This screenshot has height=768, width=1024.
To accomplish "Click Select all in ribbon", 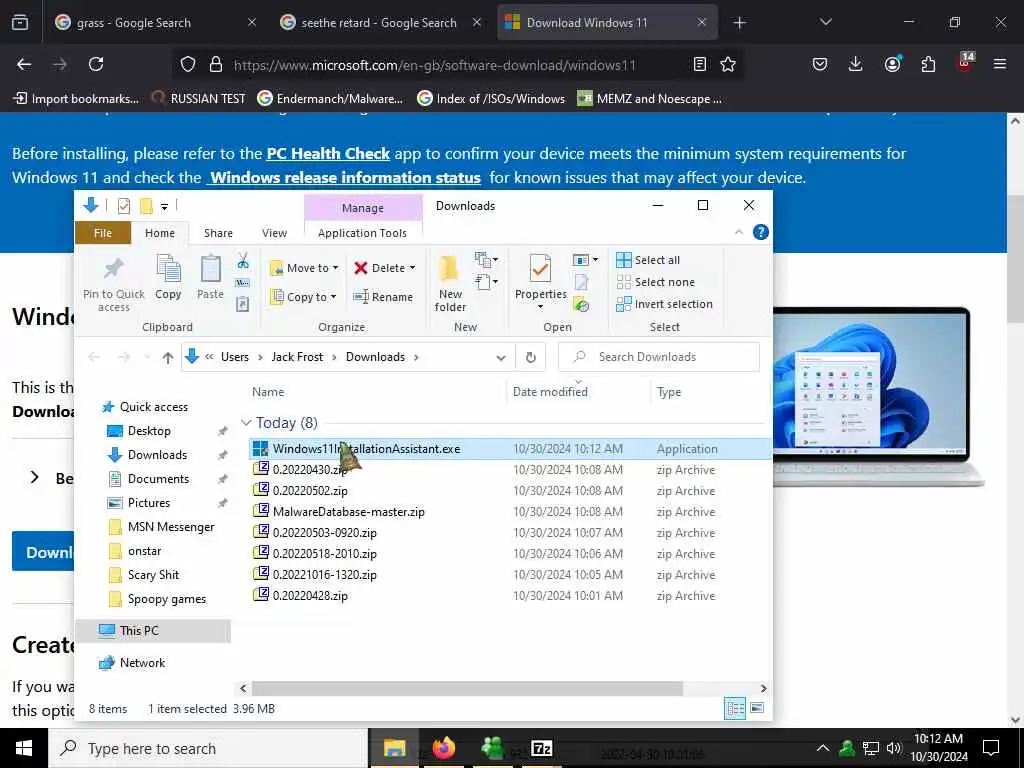I will pyautogui.click(x=648, y=260).
